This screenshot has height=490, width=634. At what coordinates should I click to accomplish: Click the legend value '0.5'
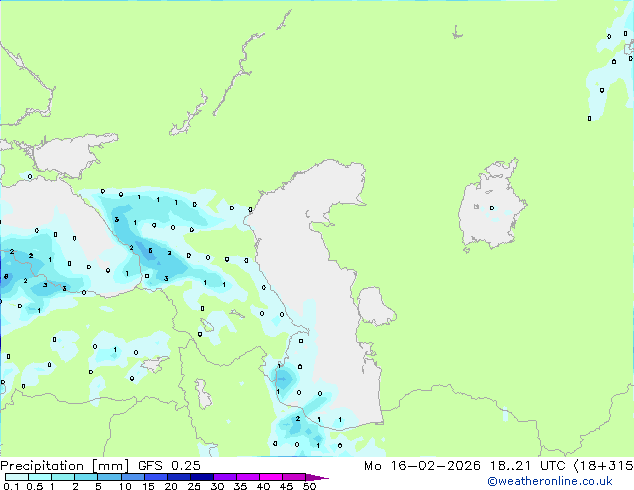tap(35, 486)
